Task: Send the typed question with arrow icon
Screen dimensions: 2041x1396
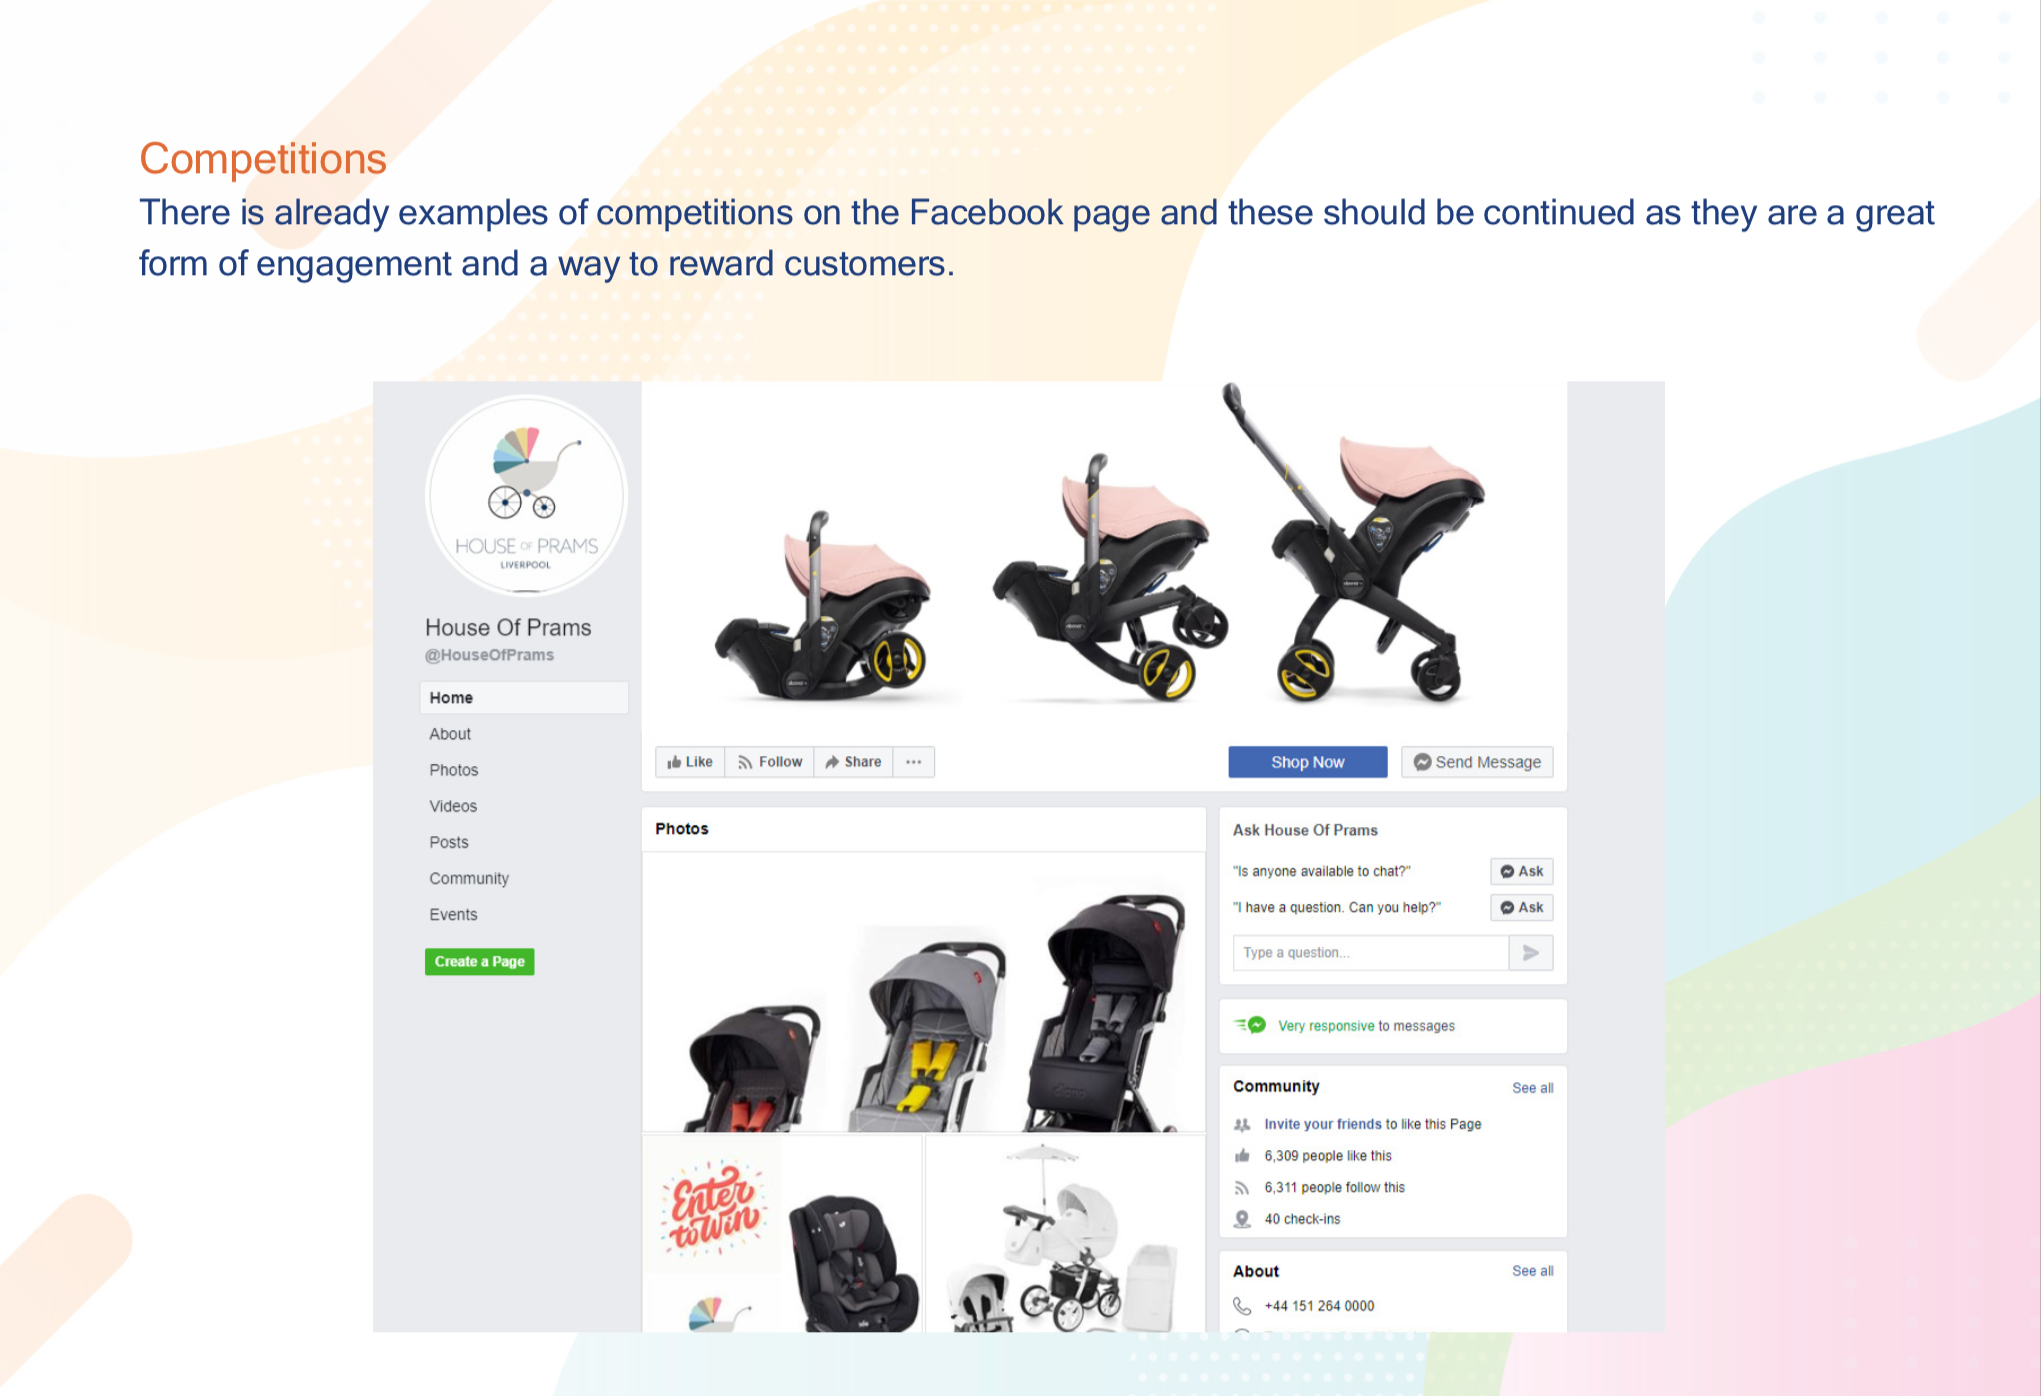Action: pos(1531,953)
